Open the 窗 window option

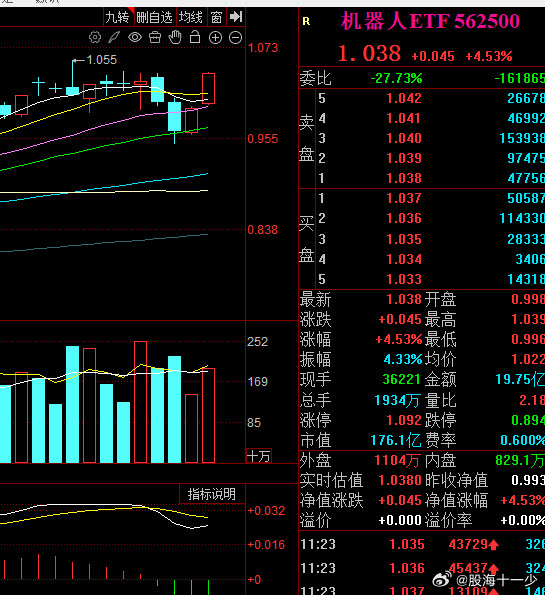(x=216, y=17)
